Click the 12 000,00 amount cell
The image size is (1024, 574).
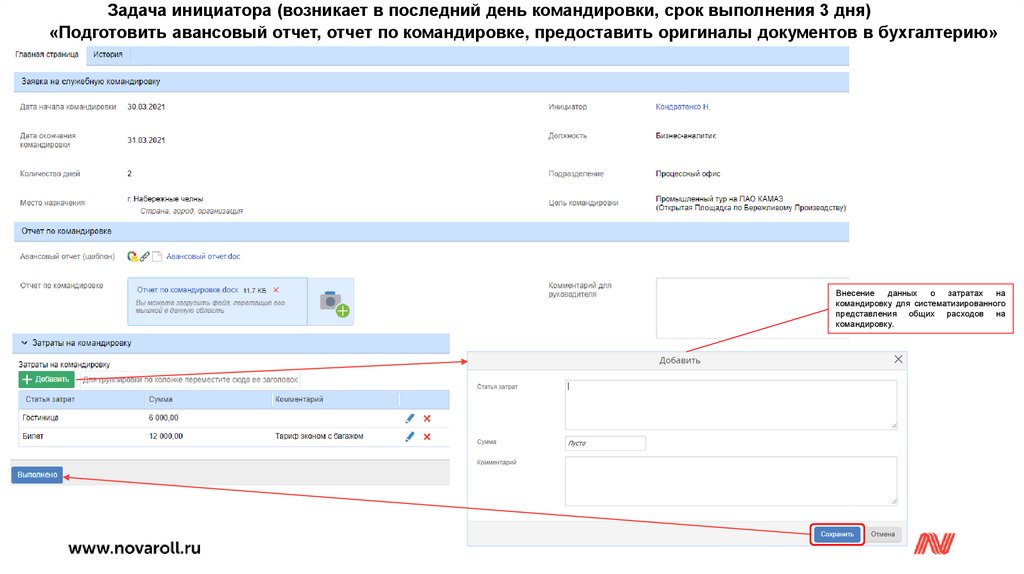coord(166,436)
